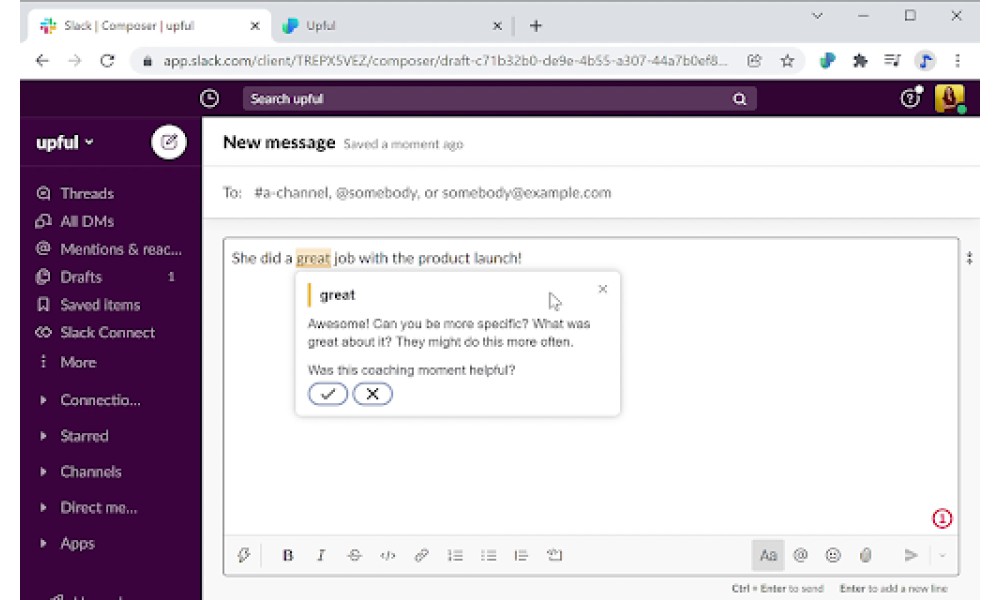The image size is (1000, 600).
Task: Mark coaching moment helpful with checkmark
Action: [x=328, y=394]
